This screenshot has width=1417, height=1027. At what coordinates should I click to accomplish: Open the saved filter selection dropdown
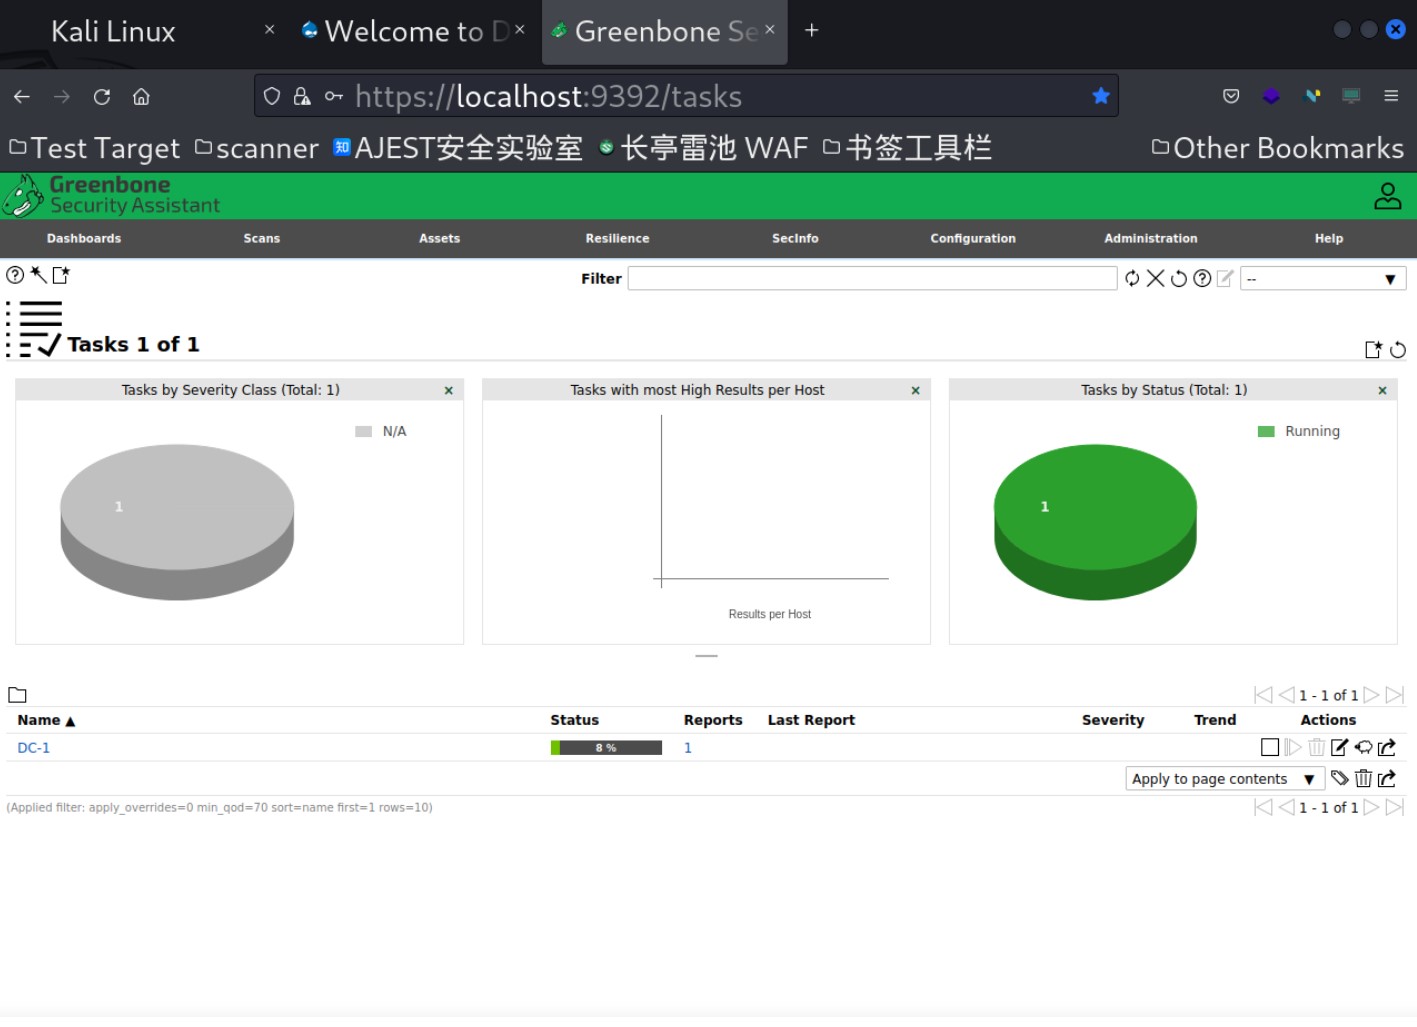(x=1322, y=279)
